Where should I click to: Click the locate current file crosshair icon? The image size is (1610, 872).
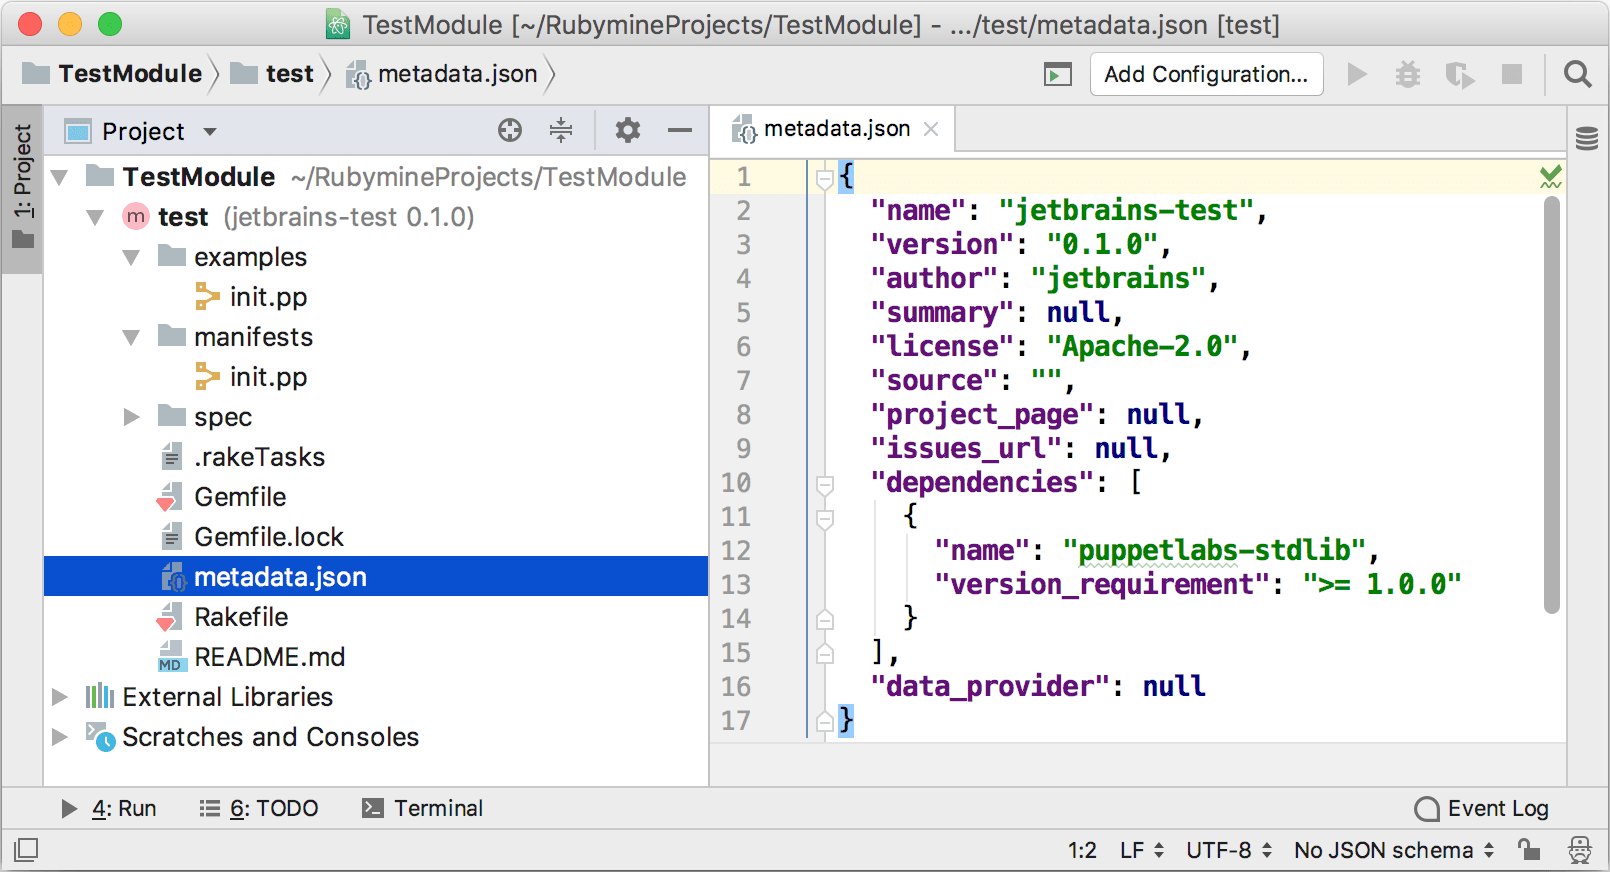pos(510,130)
